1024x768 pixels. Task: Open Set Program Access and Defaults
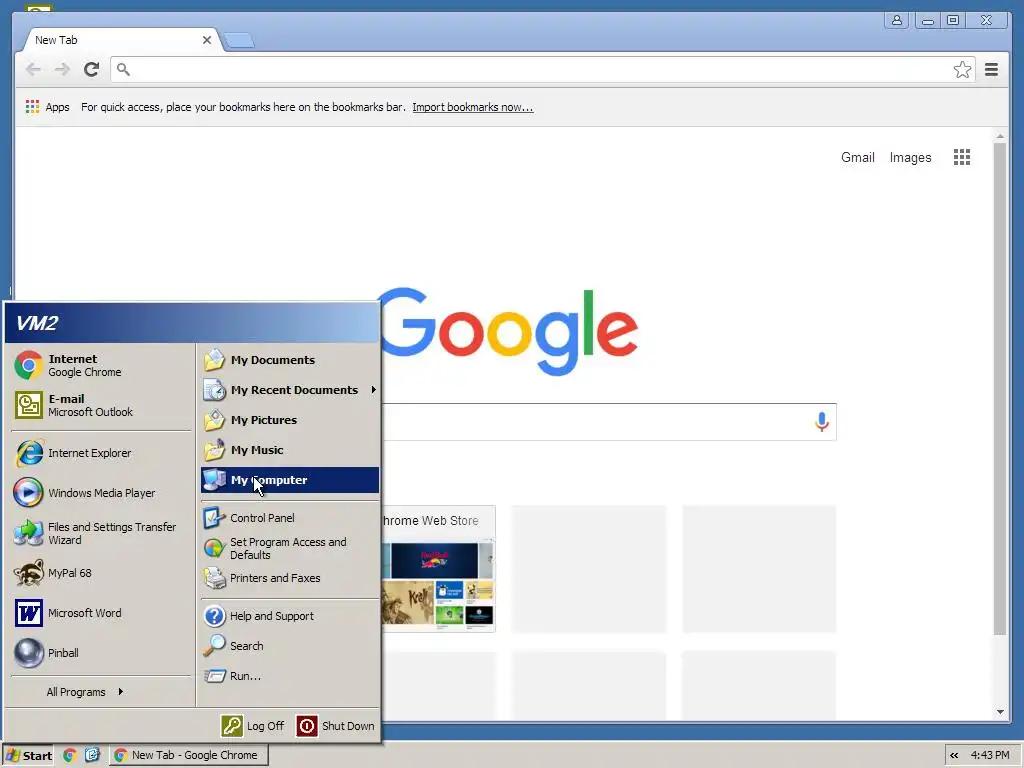tap(289, 548)
